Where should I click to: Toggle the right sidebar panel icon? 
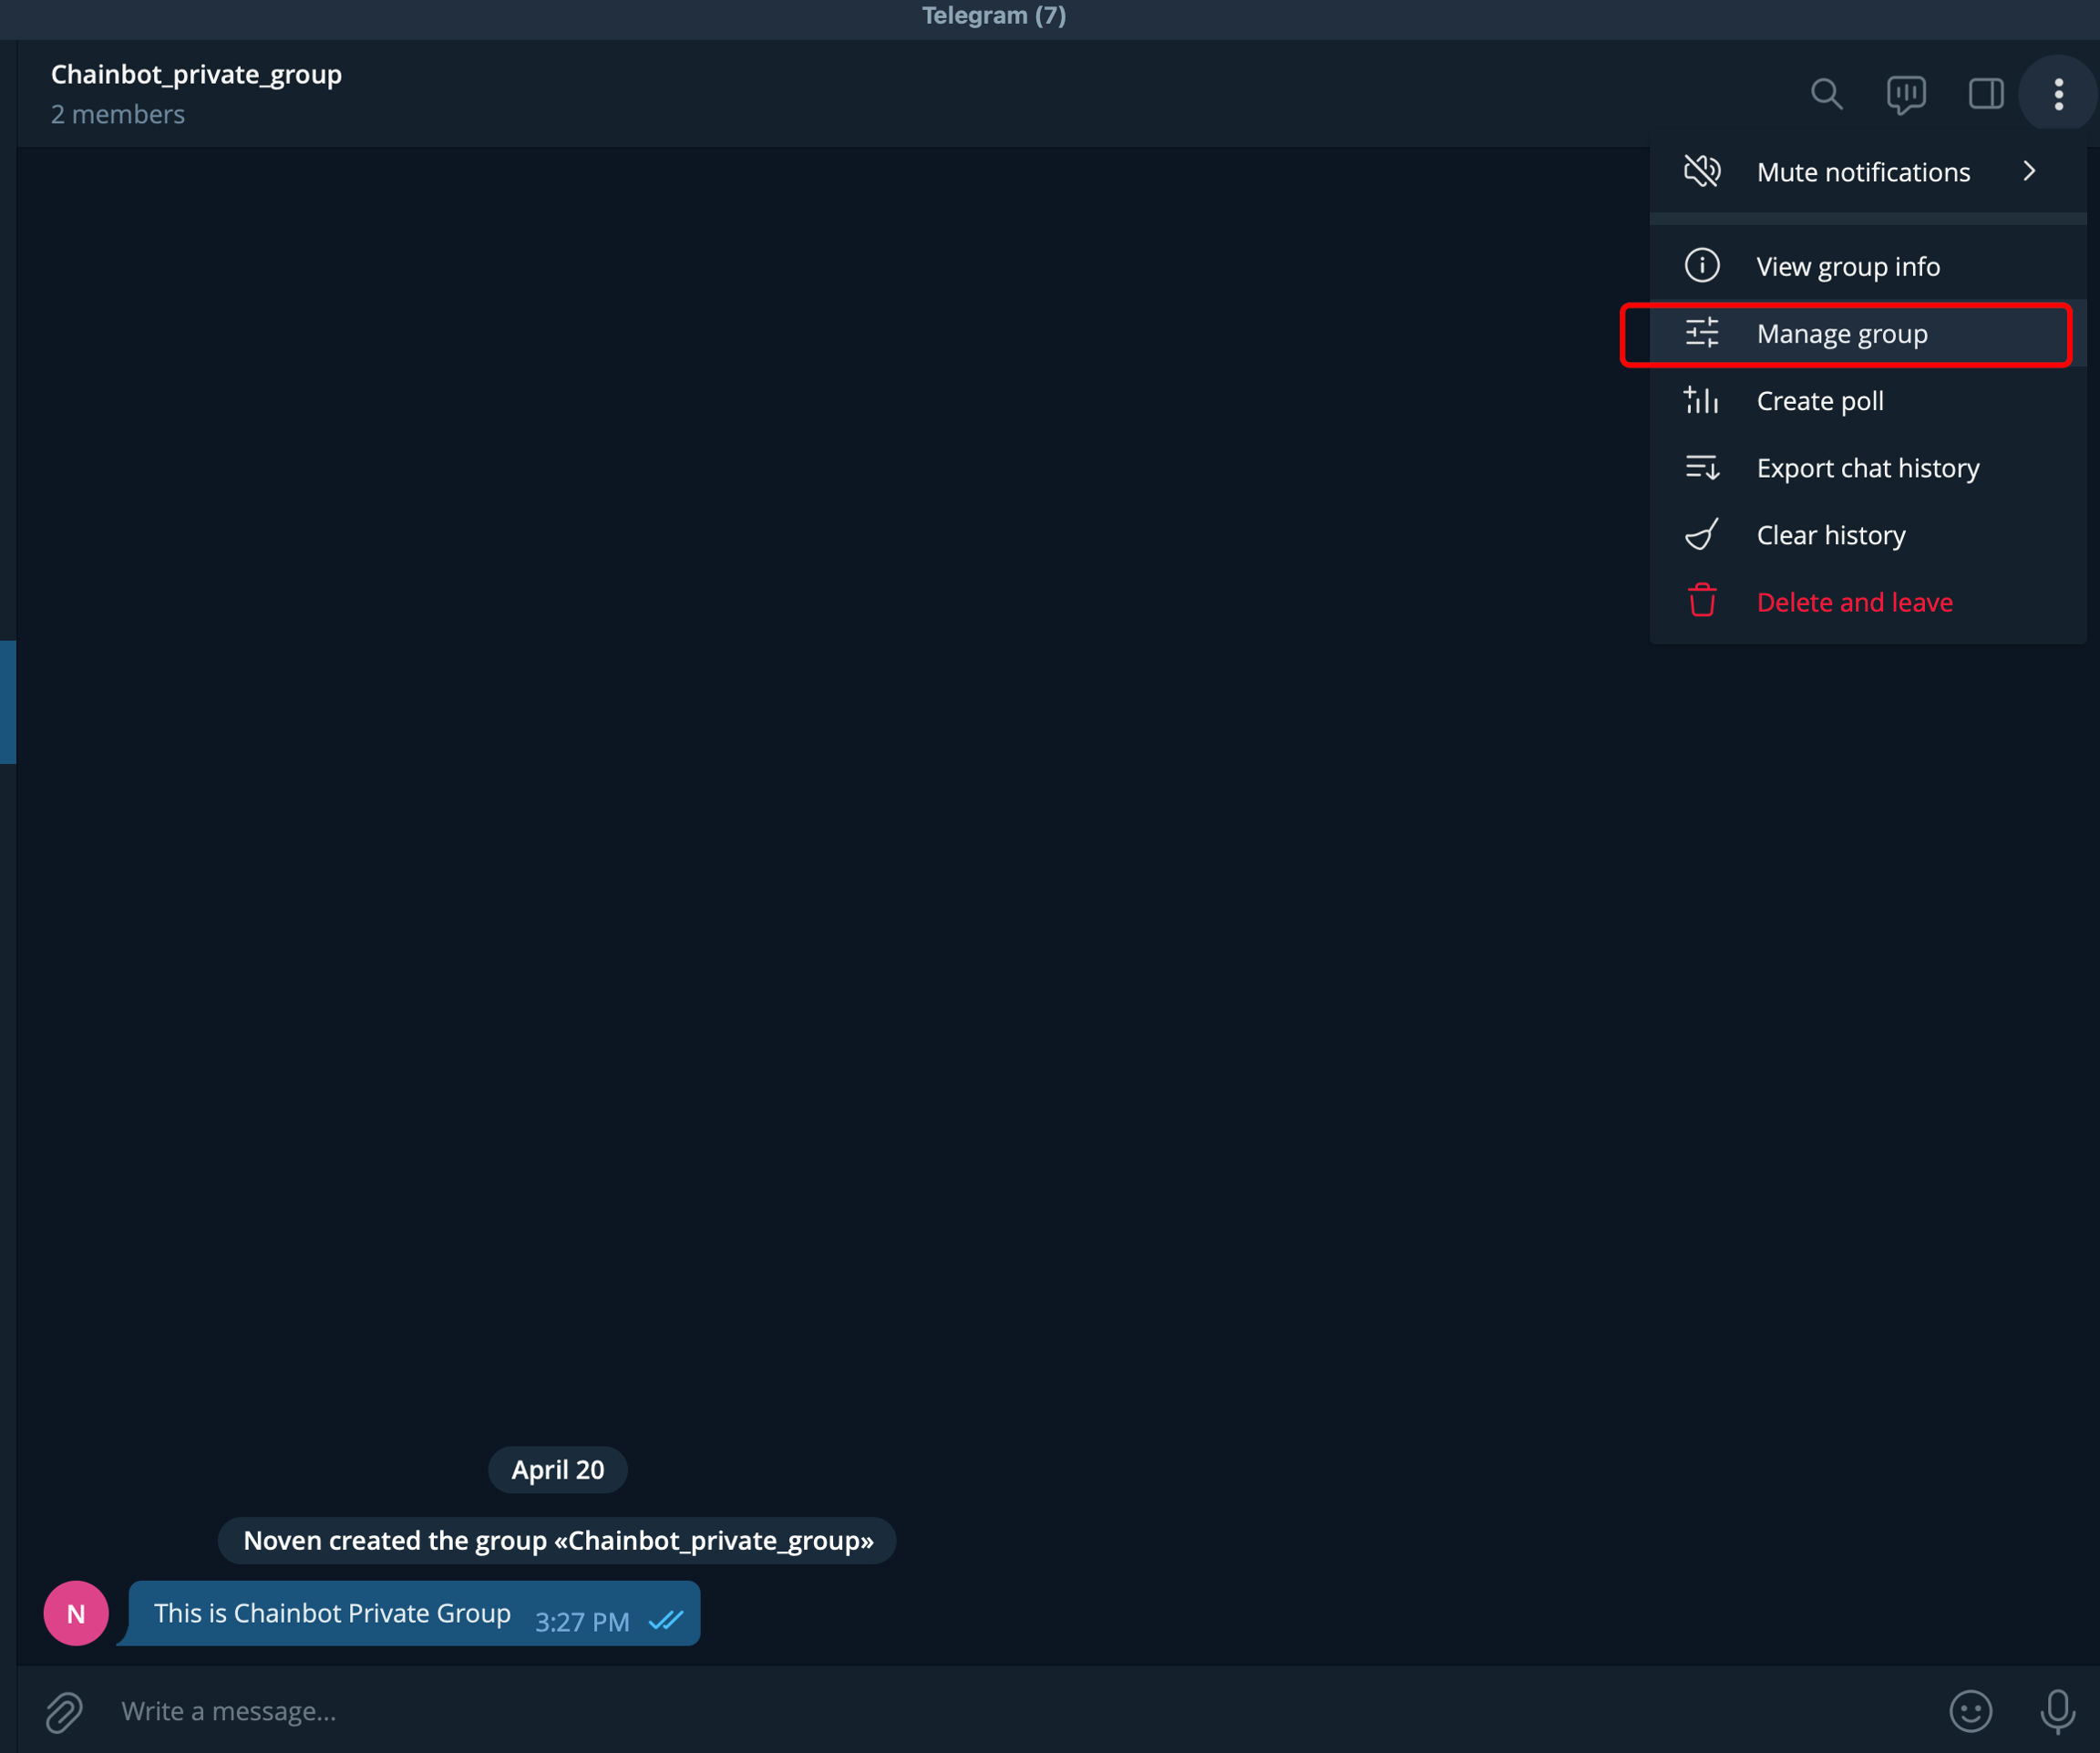pos(1985,94)
